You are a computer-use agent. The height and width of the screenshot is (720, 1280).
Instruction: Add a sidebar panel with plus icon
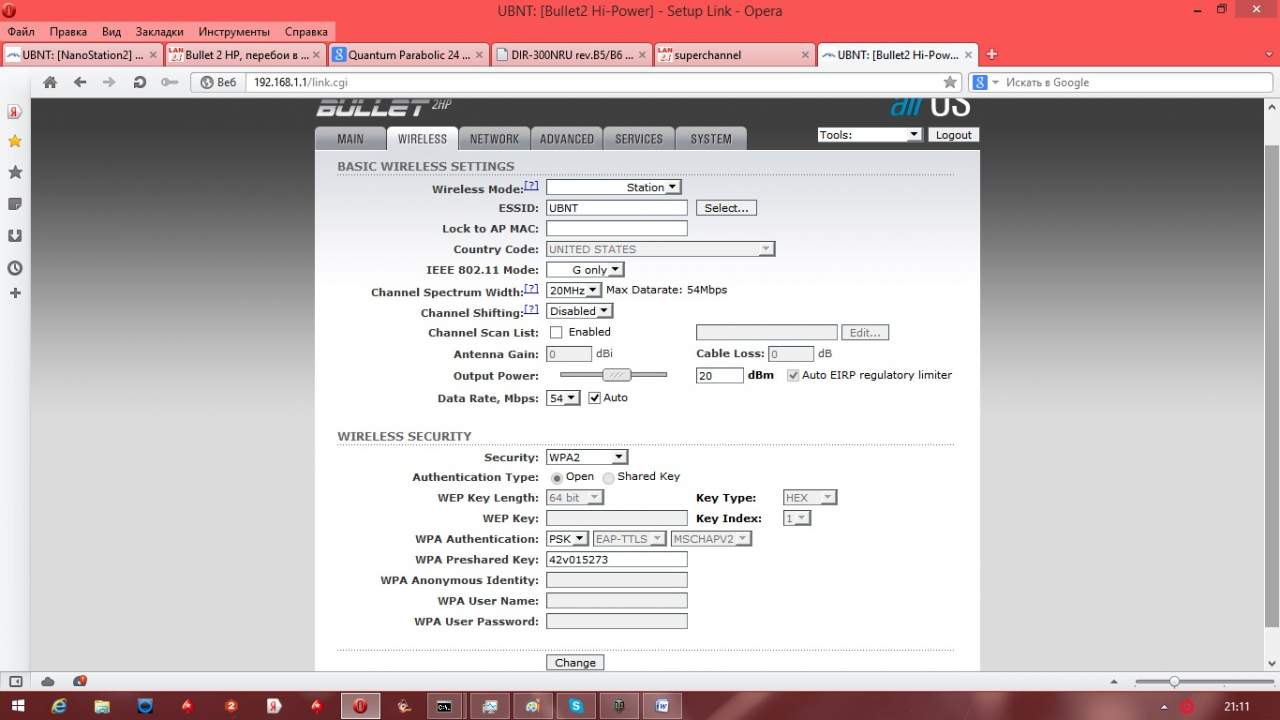15,293
